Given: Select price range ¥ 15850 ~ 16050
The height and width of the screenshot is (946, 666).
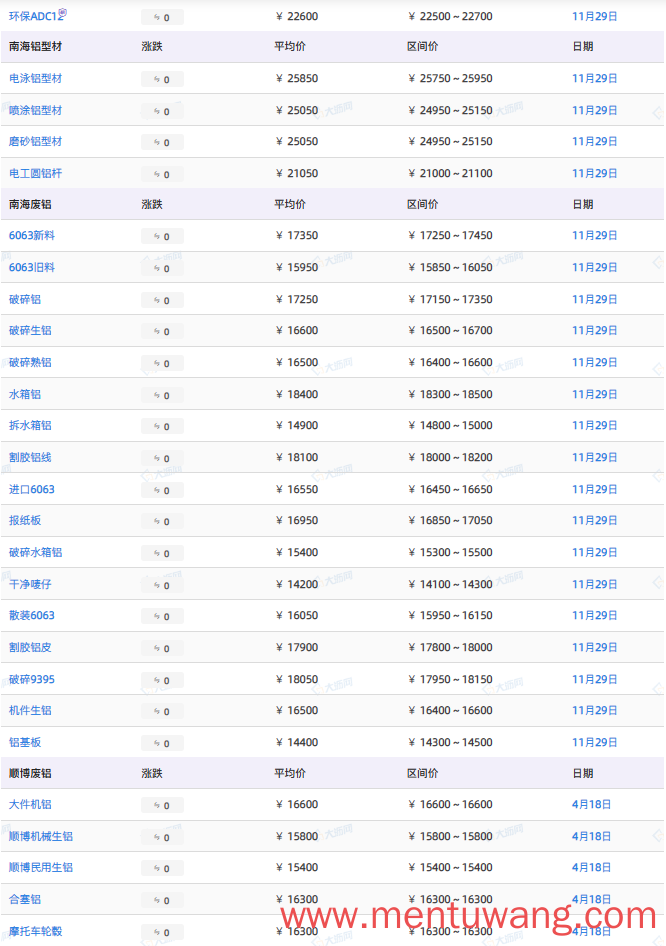Looking at the screenshot, I should pos(451,267).
